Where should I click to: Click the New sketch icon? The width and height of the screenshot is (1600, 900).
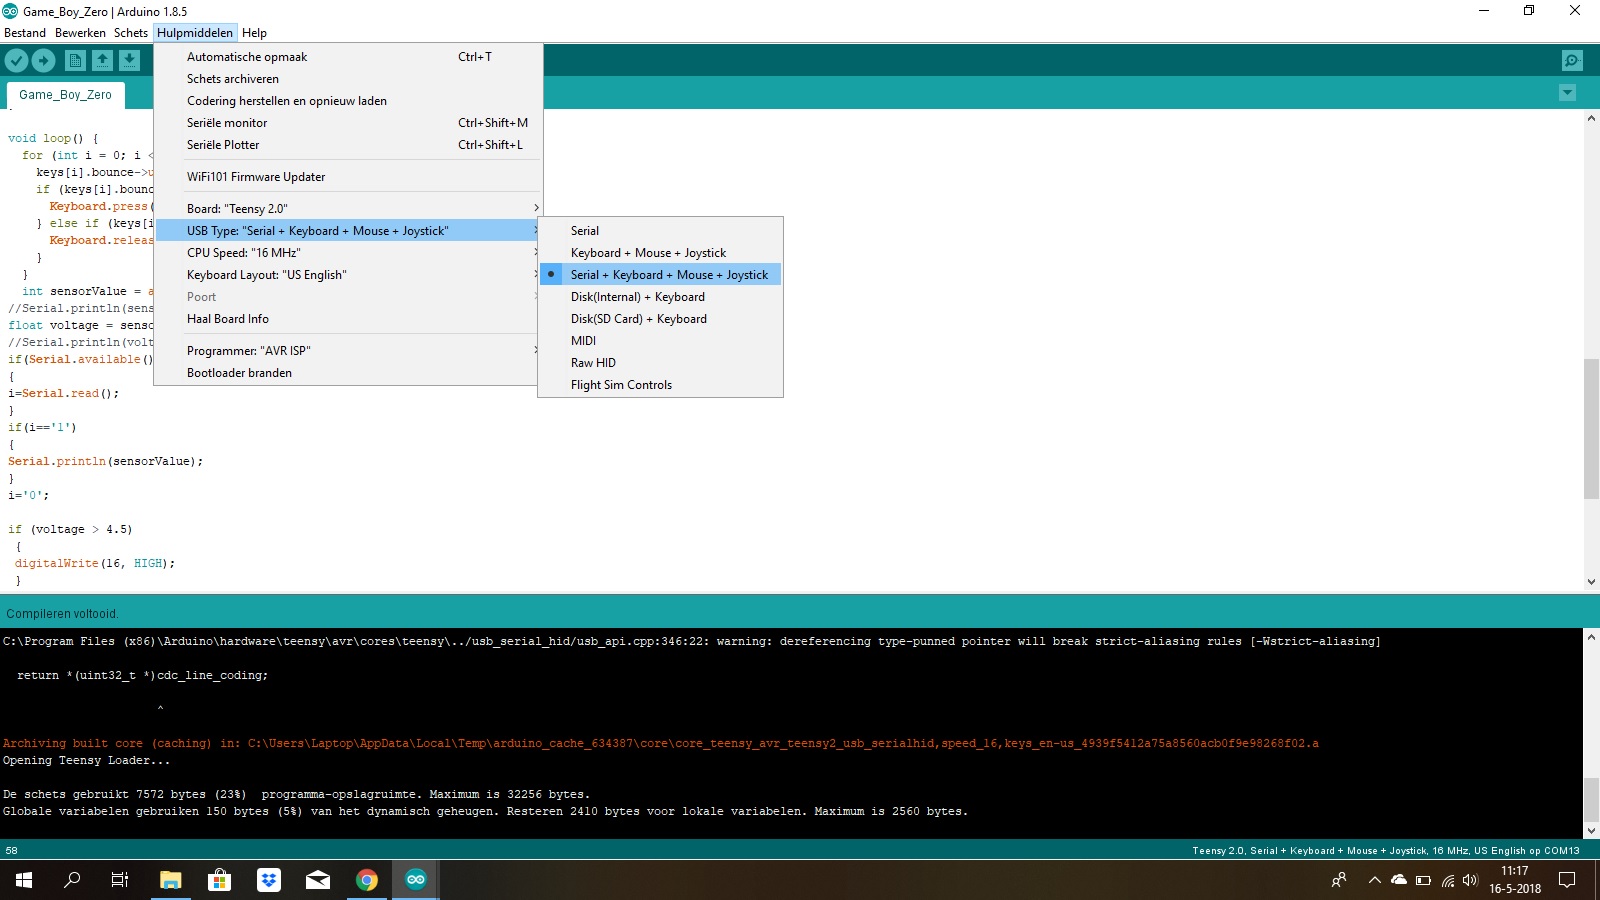click(x=75, y=61)
